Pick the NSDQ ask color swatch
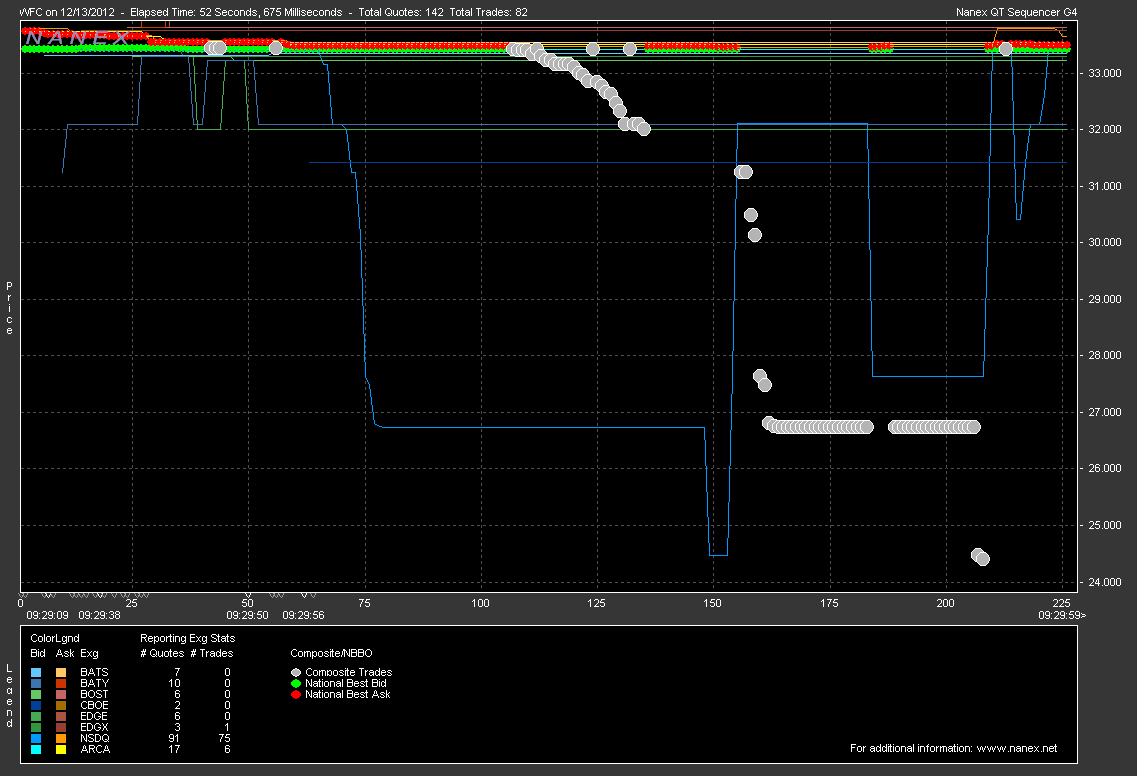The width and height of the screenshot is (1137, 776). (61, 738)
